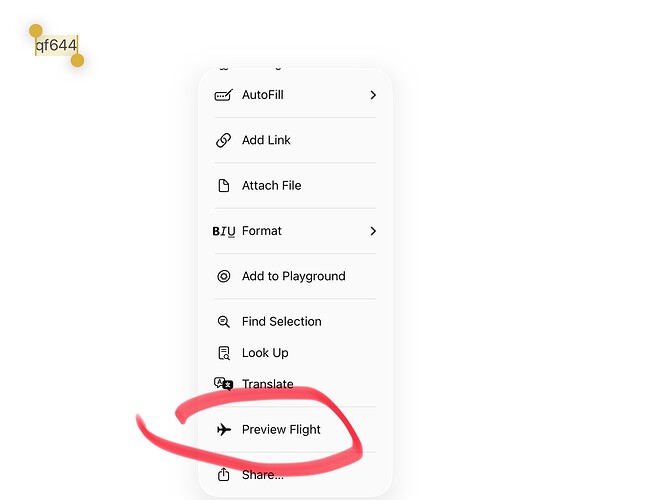Screen dimensions: 667x500
Task: Click the Add to Playground circle icon
Action: (223, 276)
